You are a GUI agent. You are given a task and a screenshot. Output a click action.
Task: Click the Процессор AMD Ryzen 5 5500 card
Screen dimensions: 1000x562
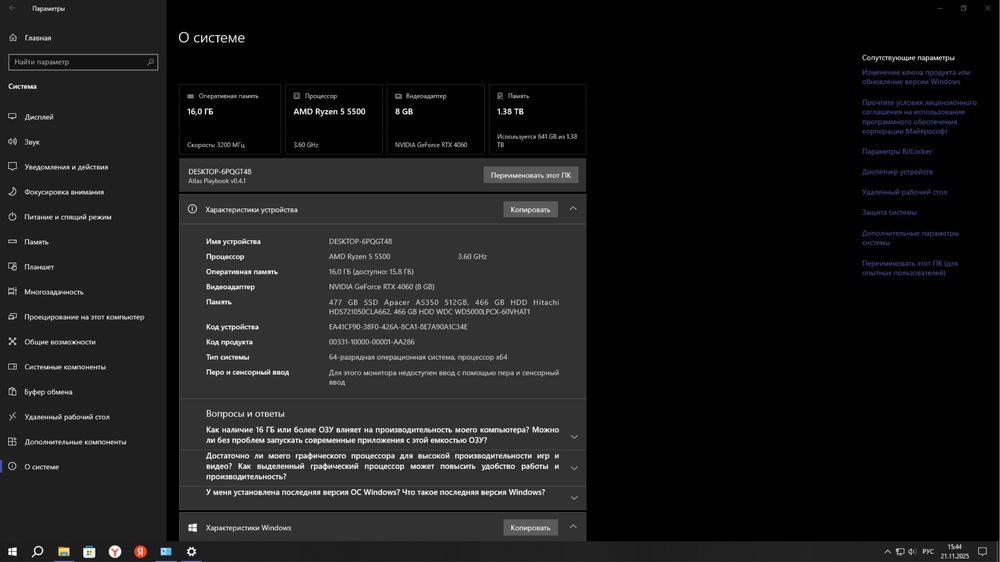(x=334, y=119)
